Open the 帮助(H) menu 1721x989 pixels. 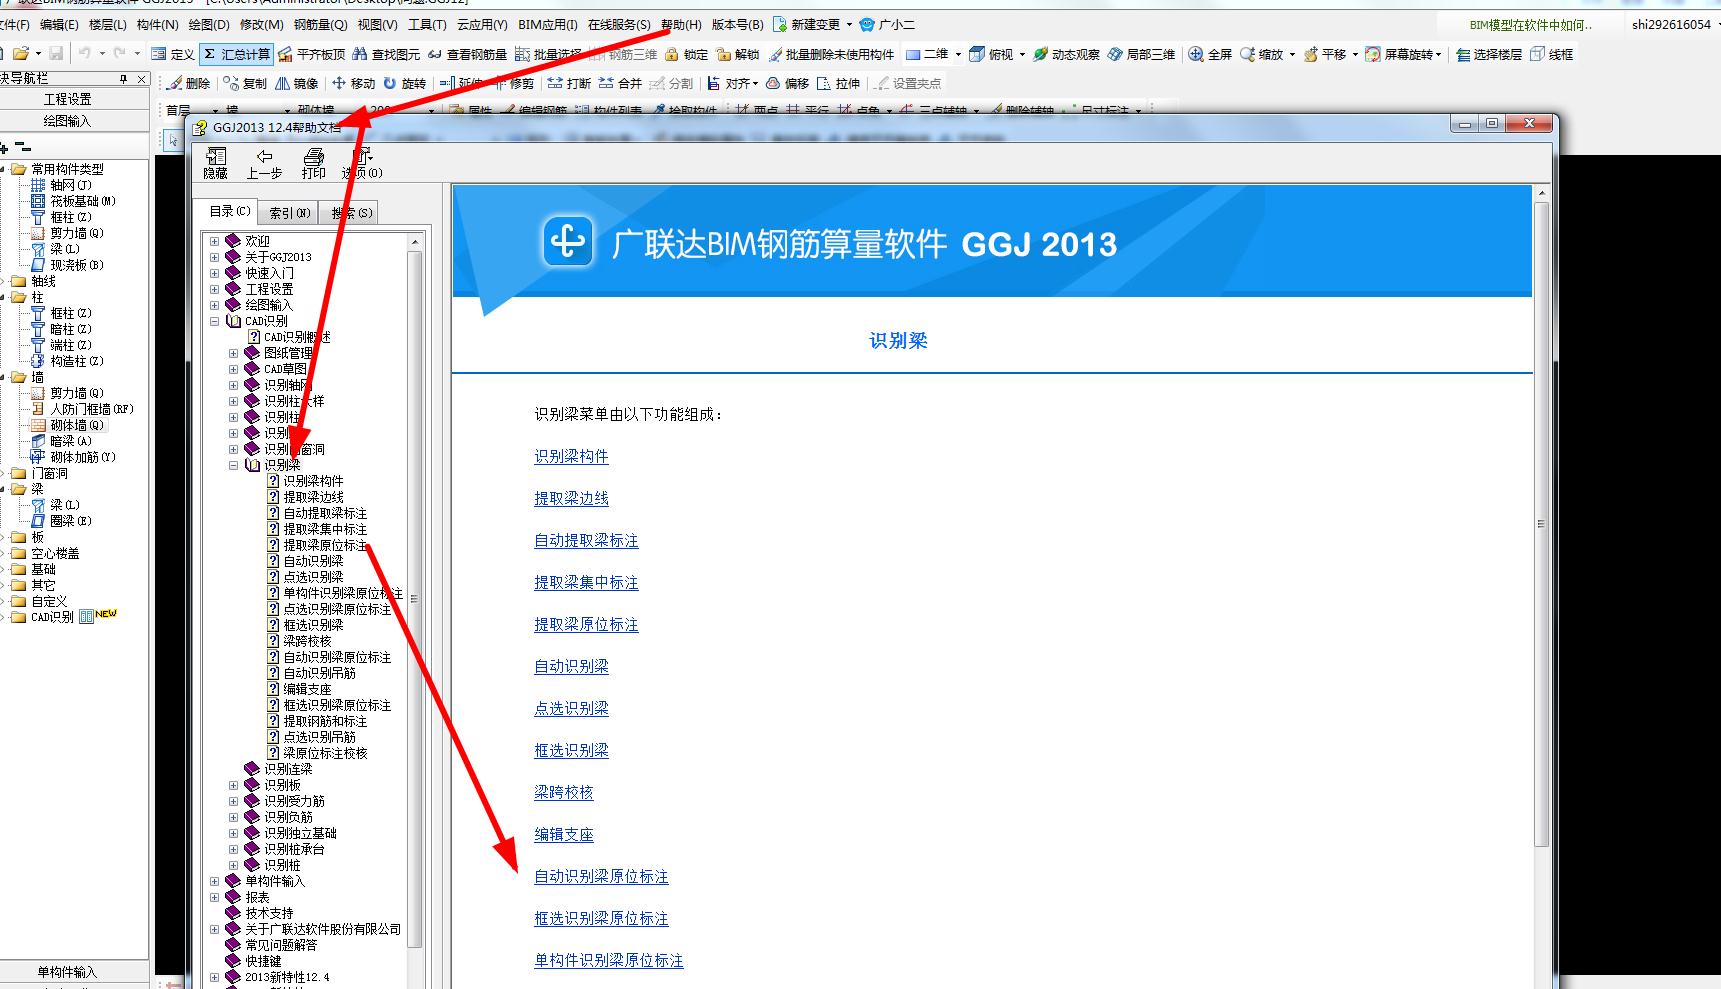681,24
